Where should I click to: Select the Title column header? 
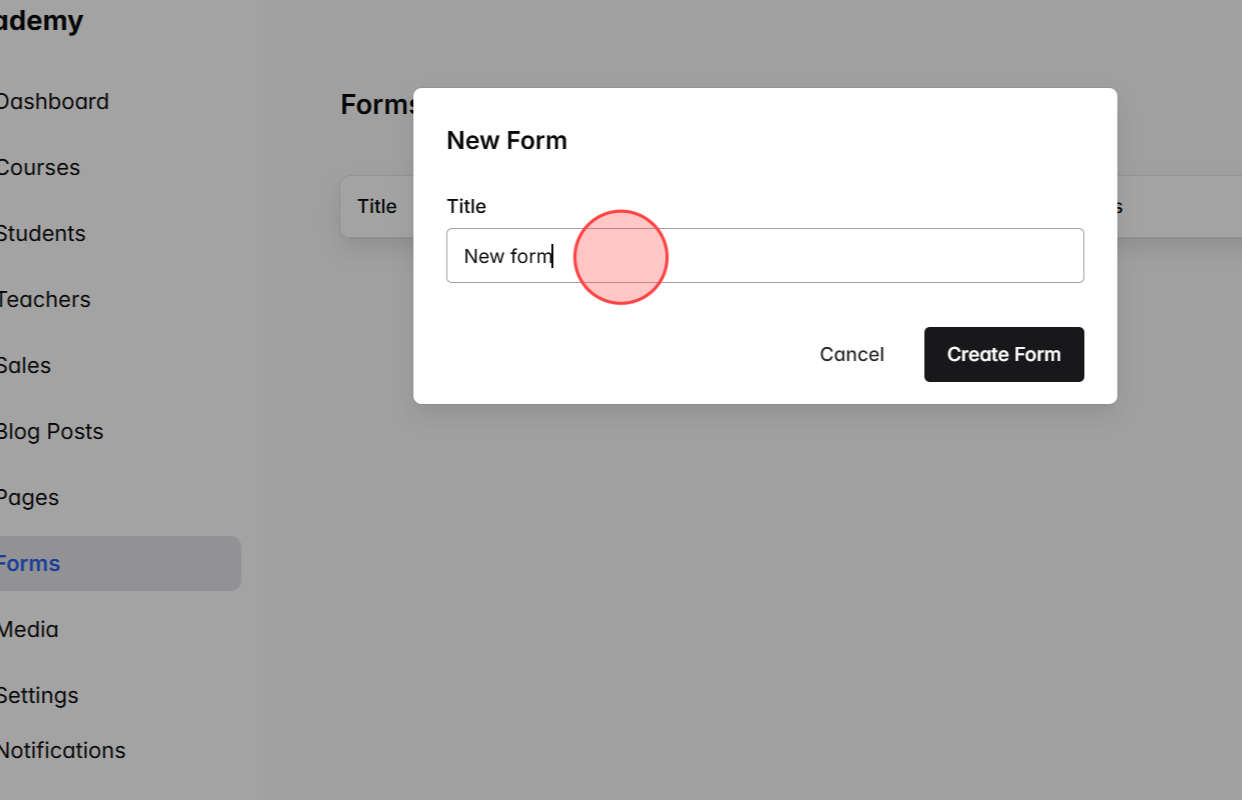(377, 206)
